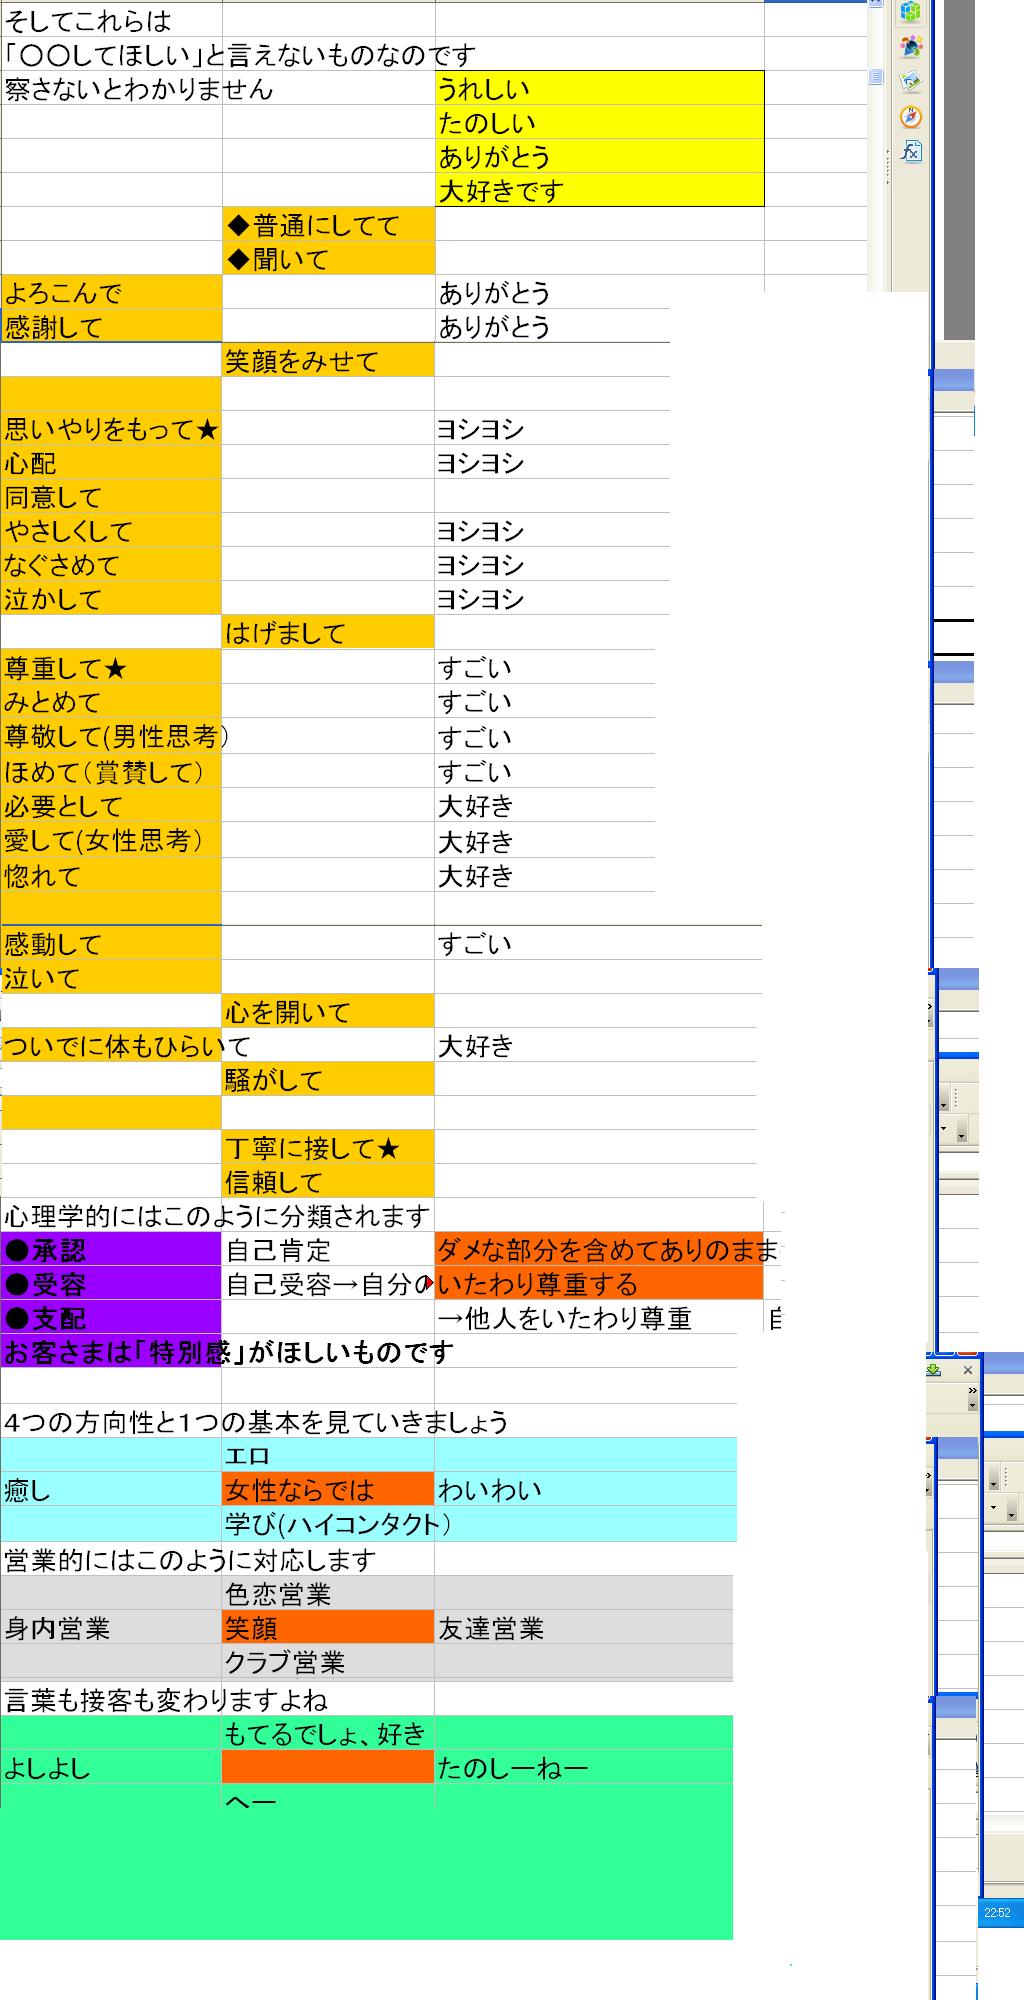Image resolution: width=1024 pixels, height=2000 pixels.
Task: Open the Gallery sidebar icon
Action: [910, 81]
